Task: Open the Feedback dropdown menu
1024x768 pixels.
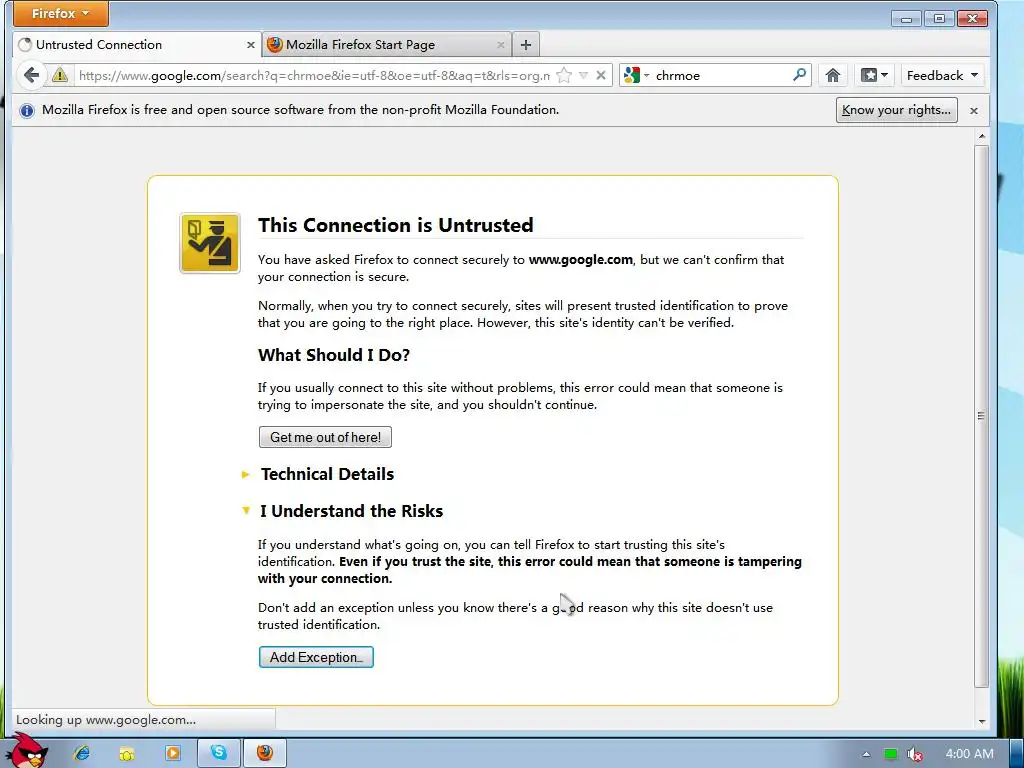Action: tap(942, 76)
